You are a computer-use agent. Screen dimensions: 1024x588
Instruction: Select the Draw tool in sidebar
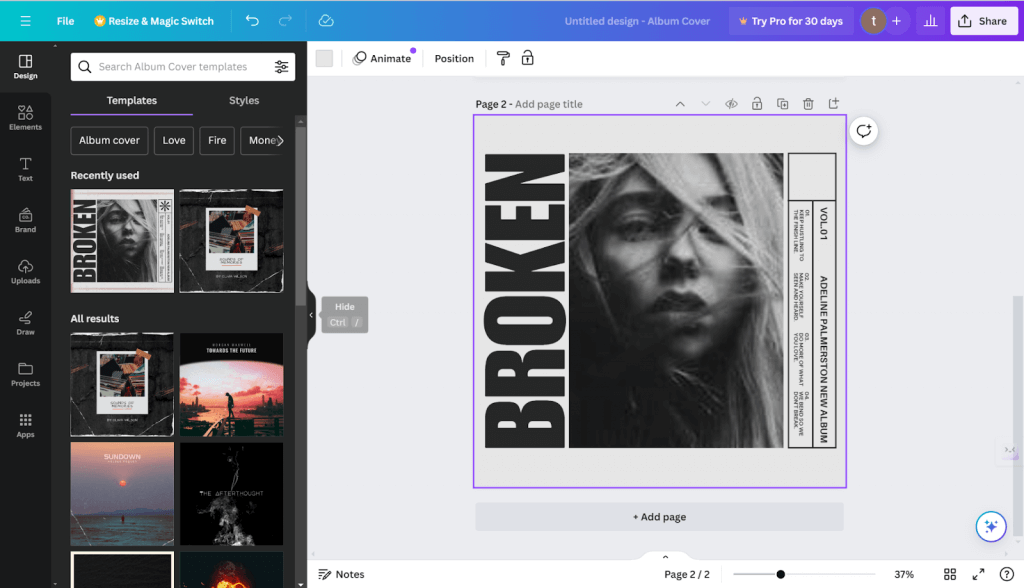click(x=25, y=322)
